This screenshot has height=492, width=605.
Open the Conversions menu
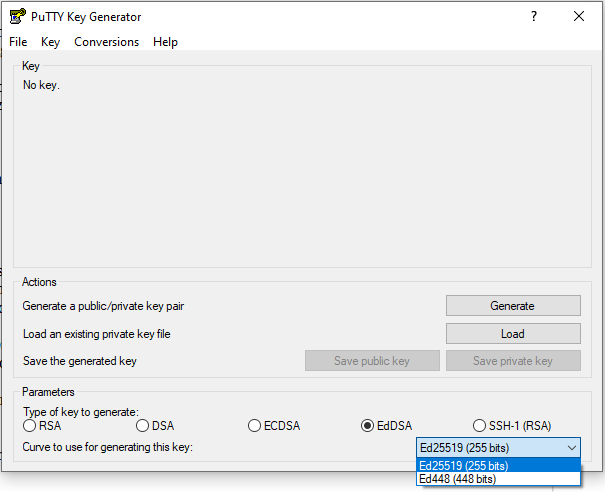pyautogui.click(x=107, y=42)
